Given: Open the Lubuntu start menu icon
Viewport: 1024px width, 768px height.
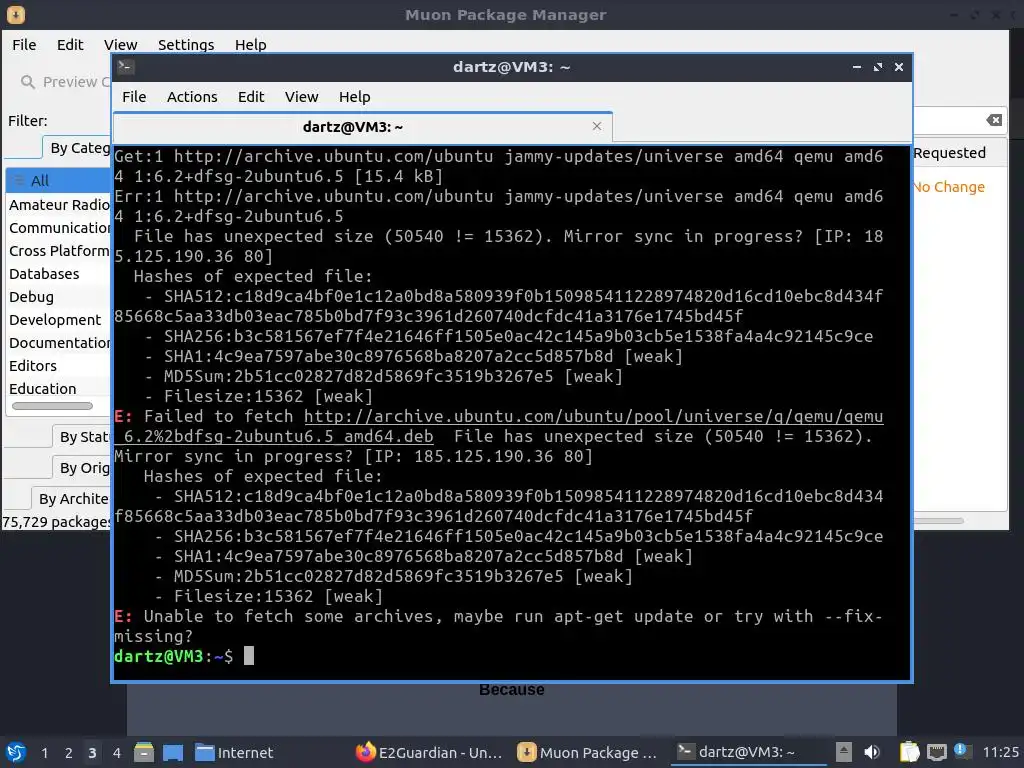Looking at the screenshot, I should pos(16,752).
